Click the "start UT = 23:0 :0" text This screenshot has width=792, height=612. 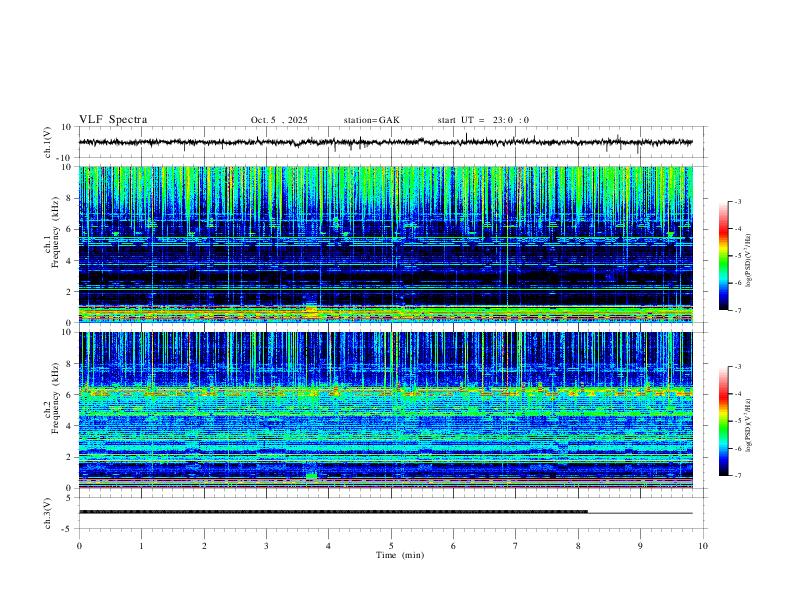pyautogui.click(x=483, y=120)
